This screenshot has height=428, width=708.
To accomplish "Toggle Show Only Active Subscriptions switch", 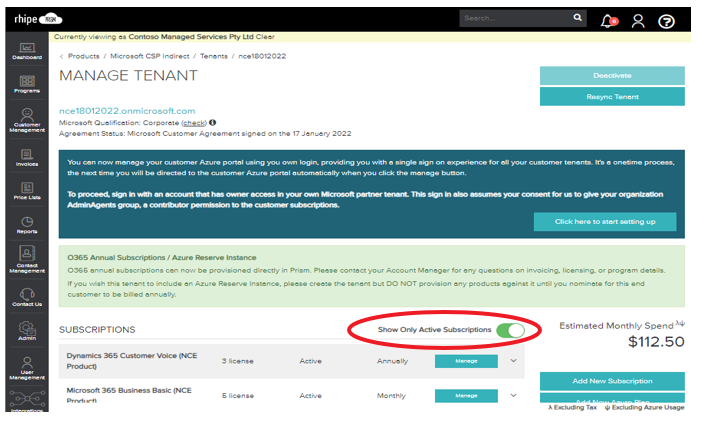I will pos(510,330).
